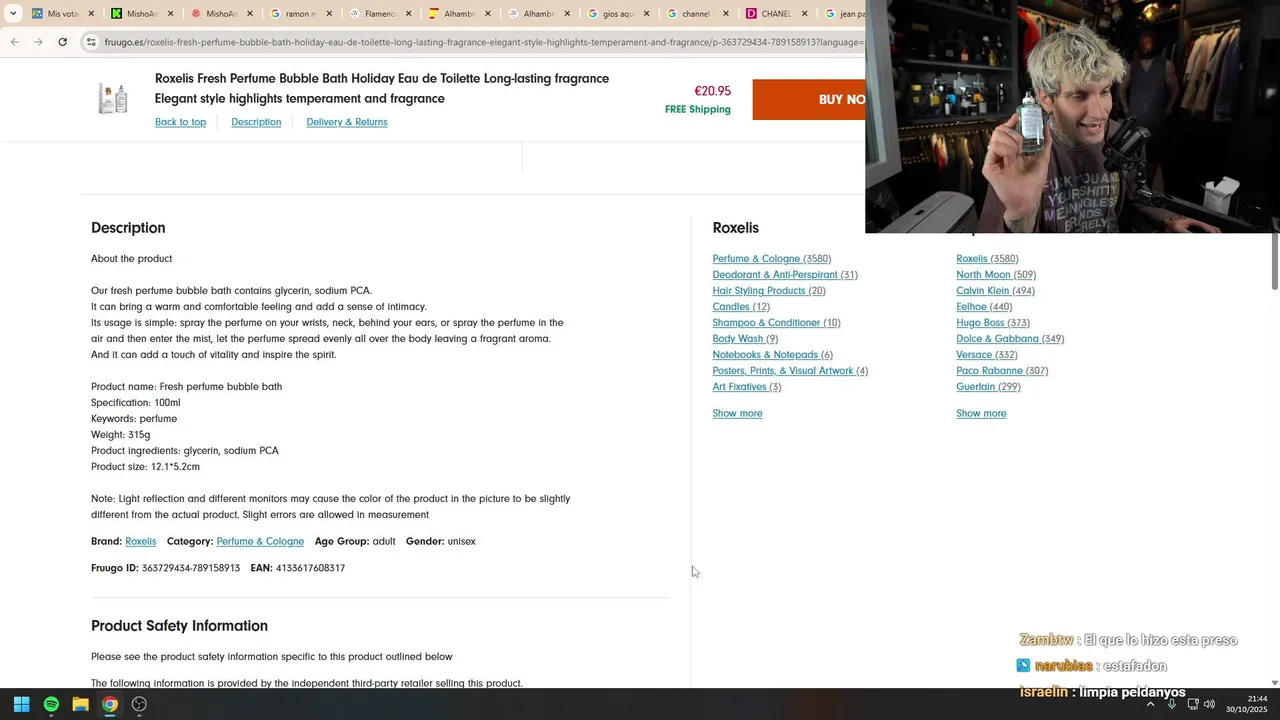Open Spotify from the taskbar
The width and height of the screenshot is (1280, 720).
[51, 704]
